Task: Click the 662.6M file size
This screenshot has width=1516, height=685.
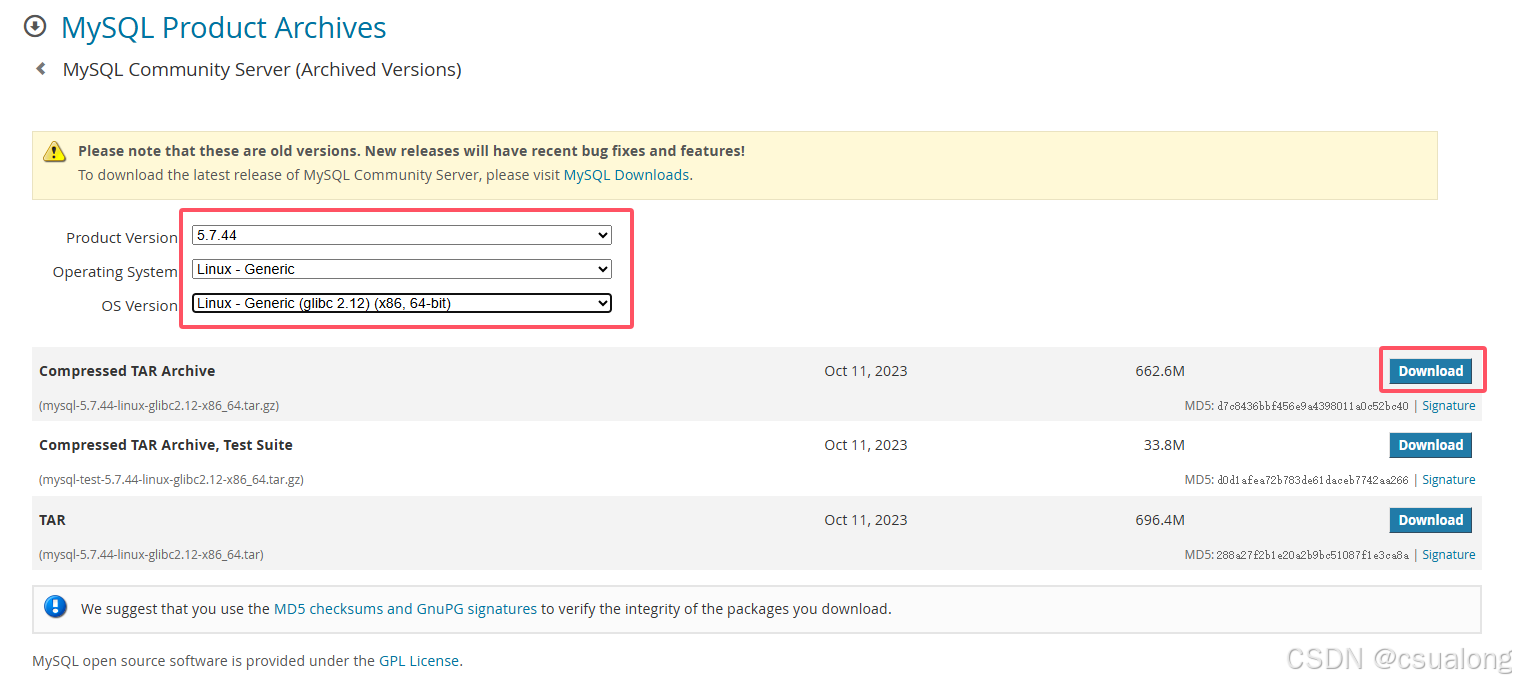Action: [x=1160, y=371]
